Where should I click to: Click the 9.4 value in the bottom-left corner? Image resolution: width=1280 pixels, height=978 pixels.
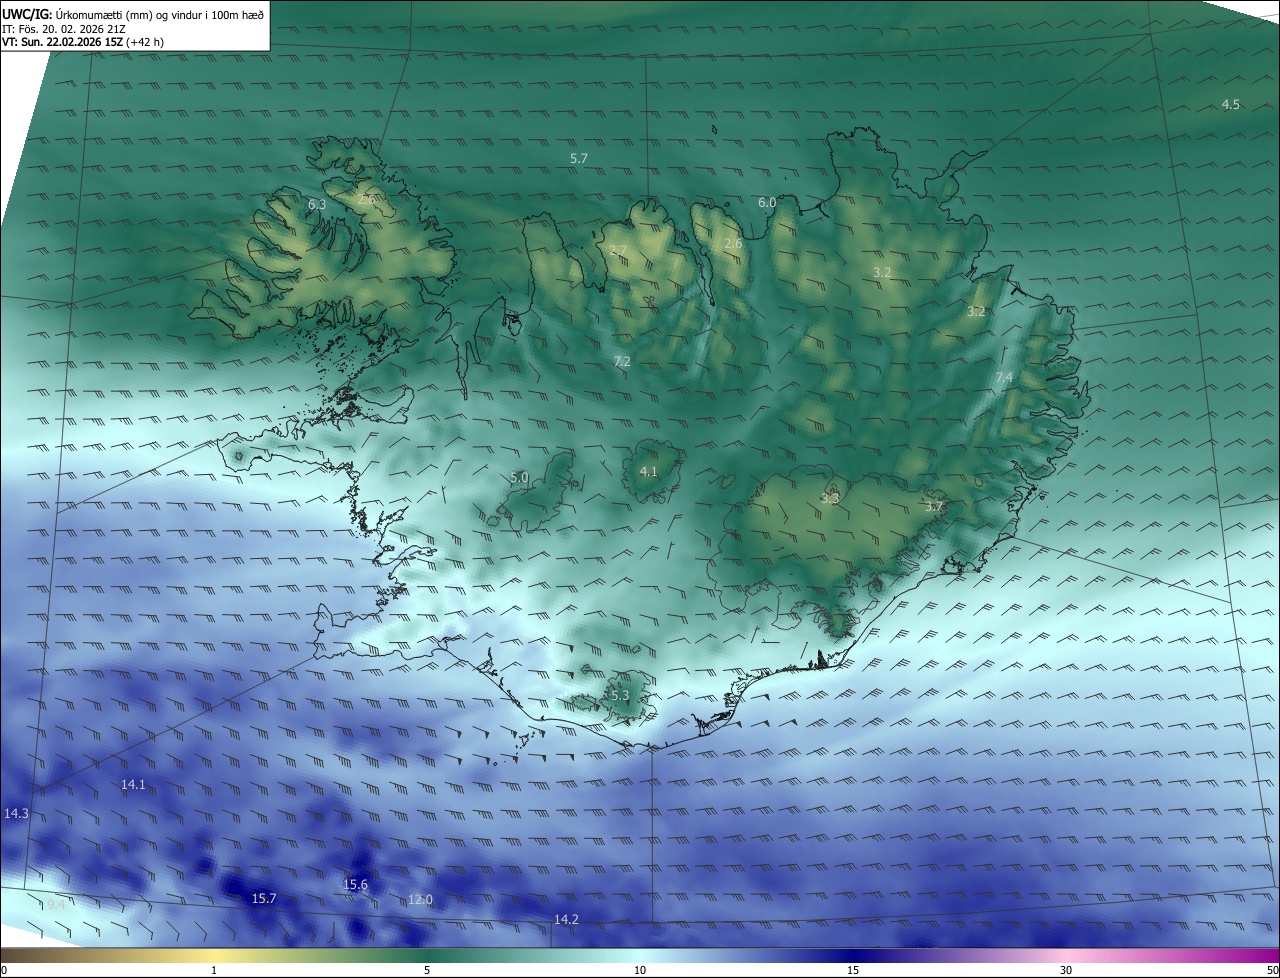[x=56, y=905]
